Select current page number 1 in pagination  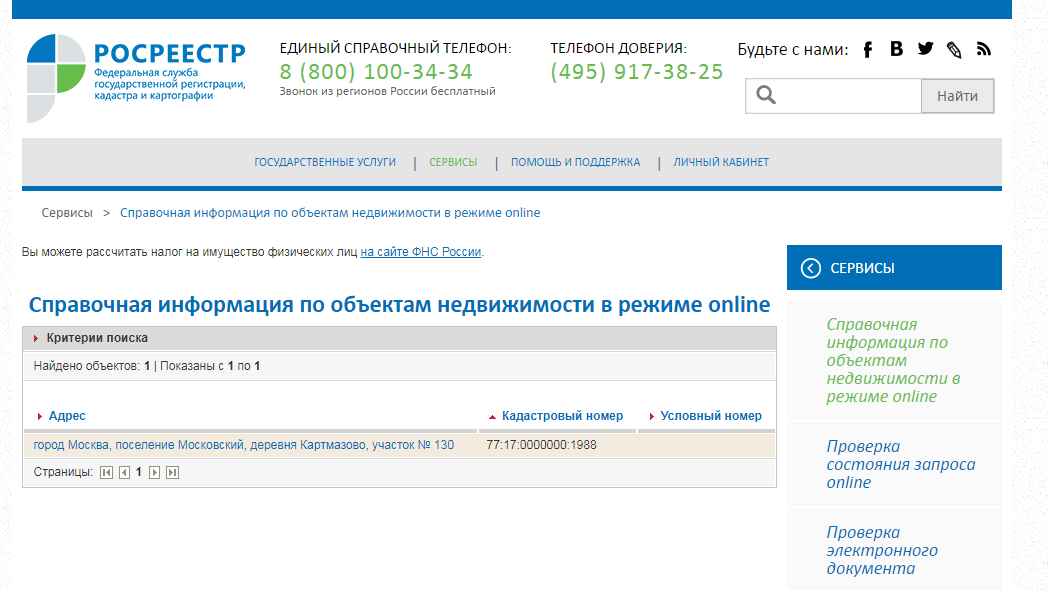[x=139, y=472]
